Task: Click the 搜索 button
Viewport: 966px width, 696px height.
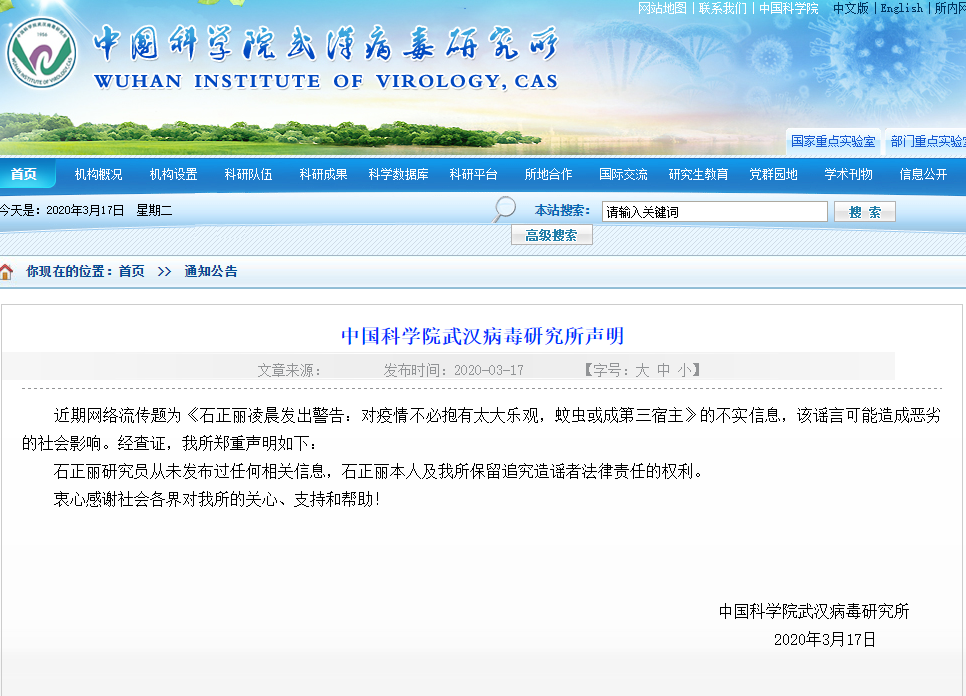Action: point(864,212)
